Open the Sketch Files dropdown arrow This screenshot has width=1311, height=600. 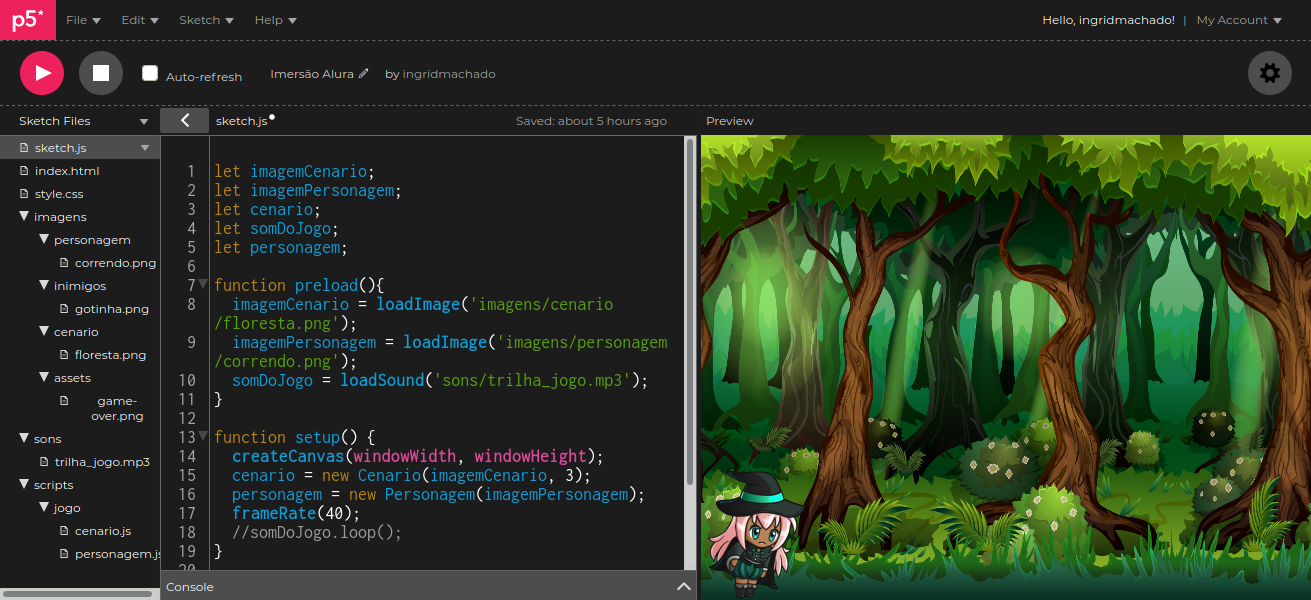(x=144, y=122)
